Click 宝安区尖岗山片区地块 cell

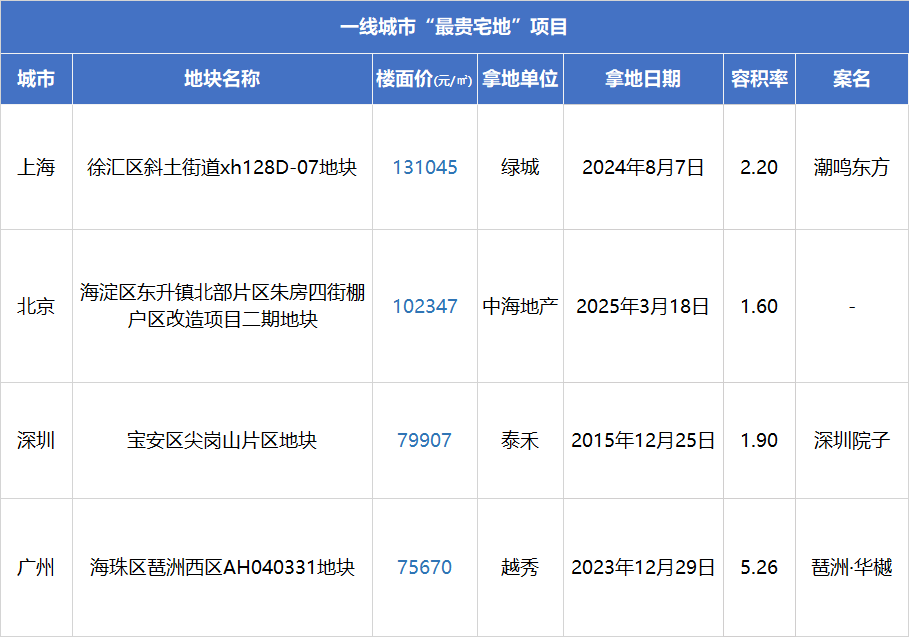tap(222, 441)
